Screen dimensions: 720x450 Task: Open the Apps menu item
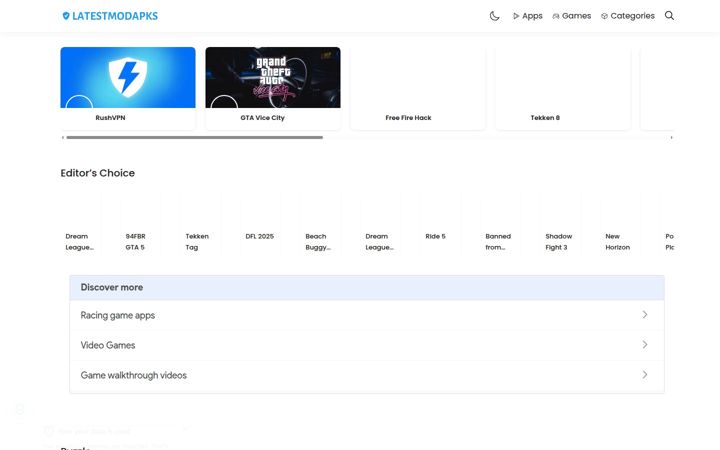tap(528, 16)
